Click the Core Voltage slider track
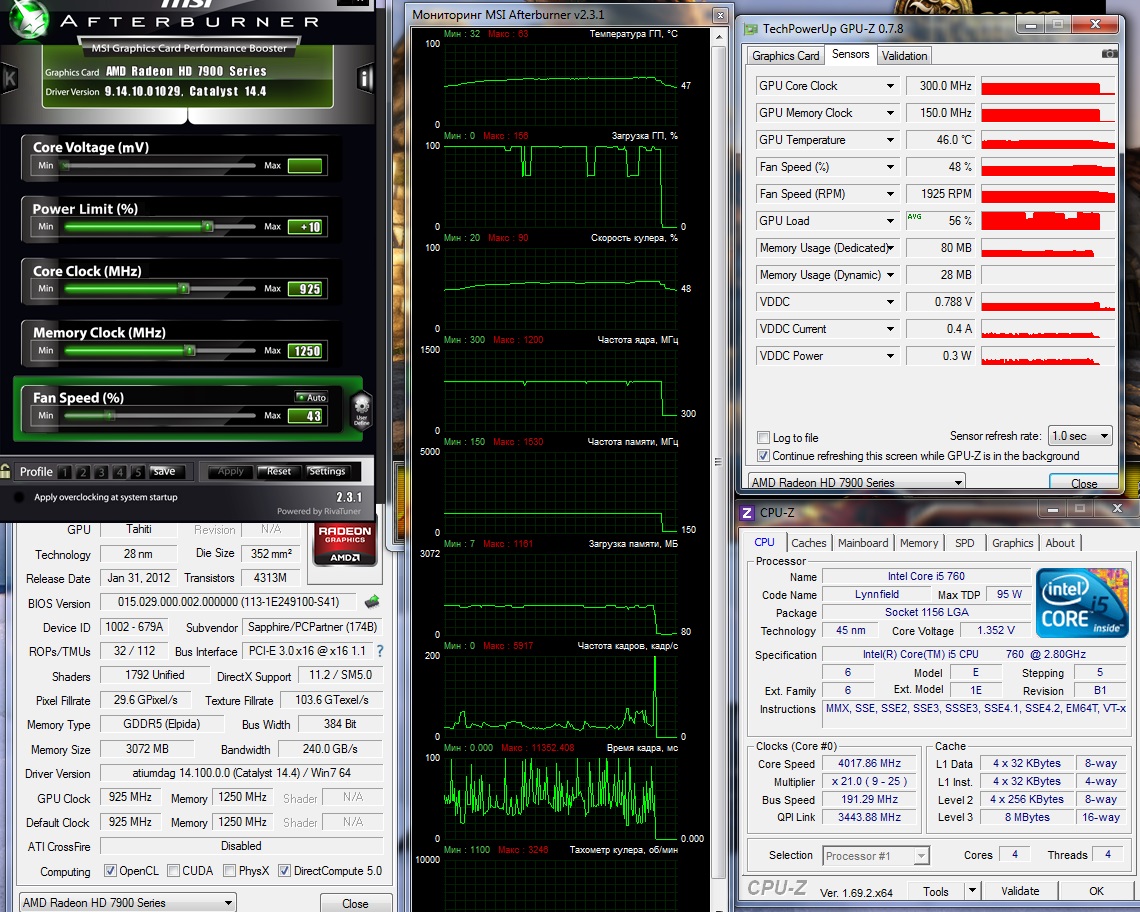Screen dimensions: 1140x912 pyautogui.click(x=160, y=166)
